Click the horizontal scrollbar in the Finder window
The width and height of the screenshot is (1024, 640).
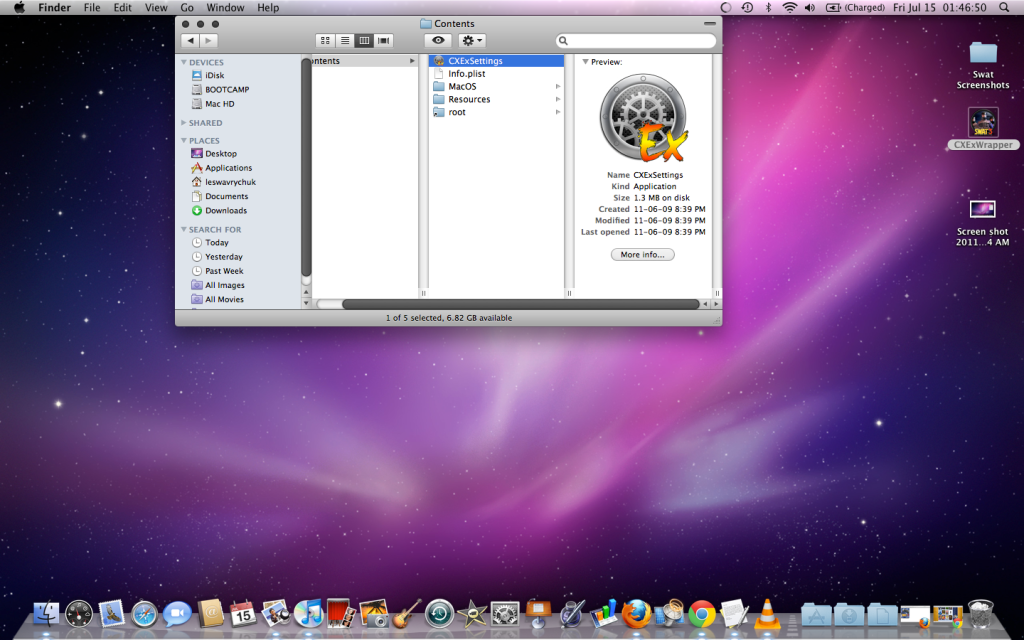(520, 304)
